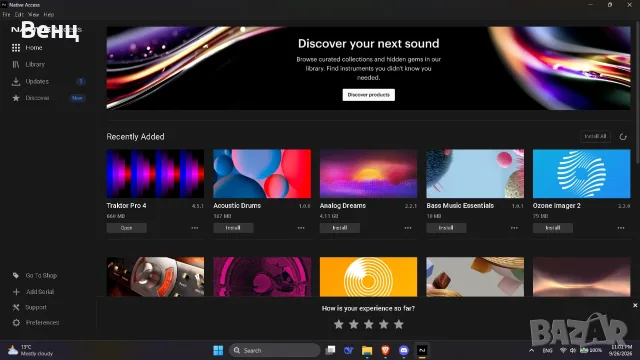This screenshot has width=640, height=360.
Task: Rate experience with the fourth star
Action: pyautogui.click(x=384, y=324)
